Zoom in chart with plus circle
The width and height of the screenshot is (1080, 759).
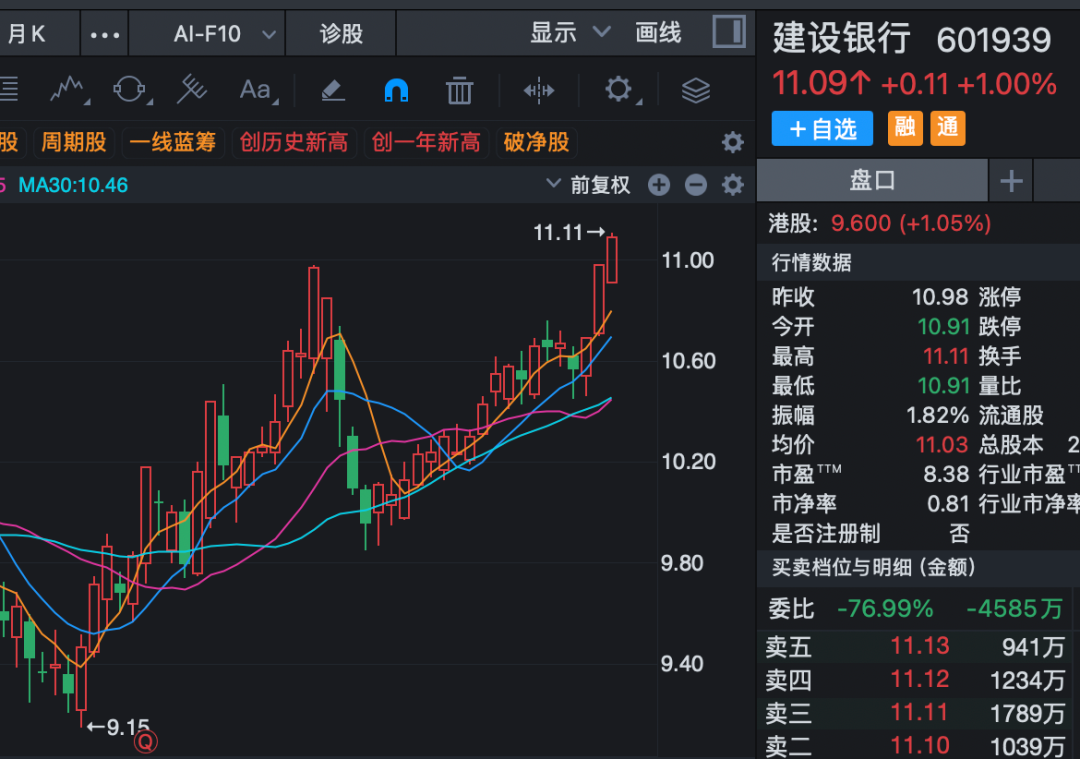point(659,185)
